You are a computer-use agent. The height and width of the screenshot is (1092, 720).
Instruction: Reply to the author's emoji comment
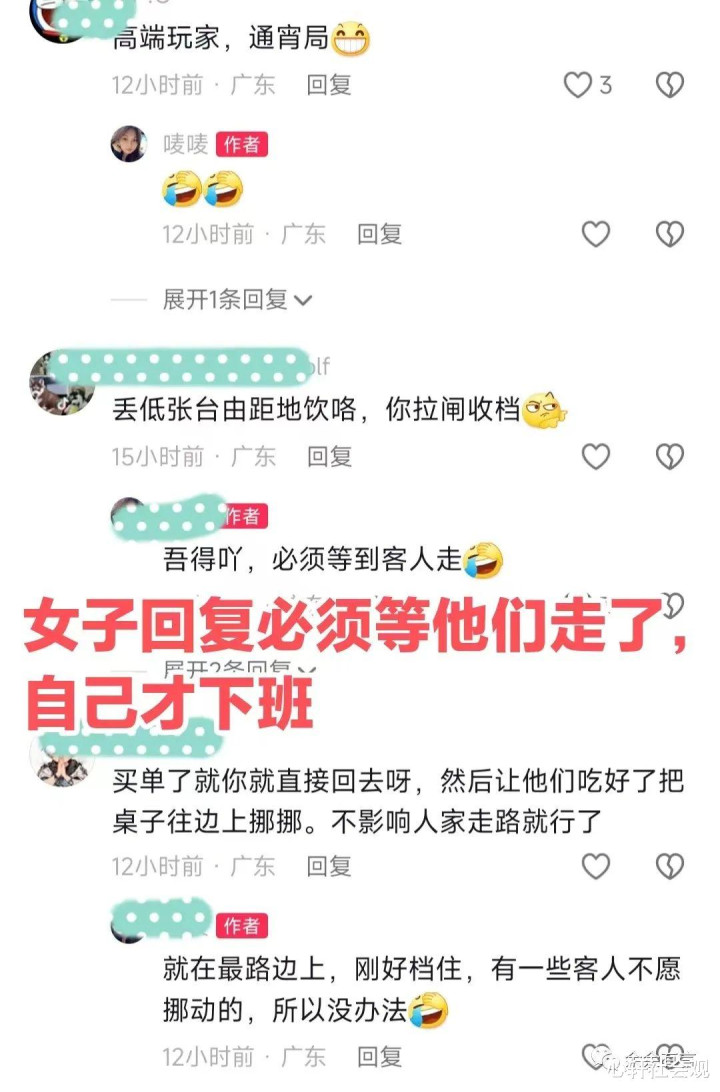pos(379,234)
